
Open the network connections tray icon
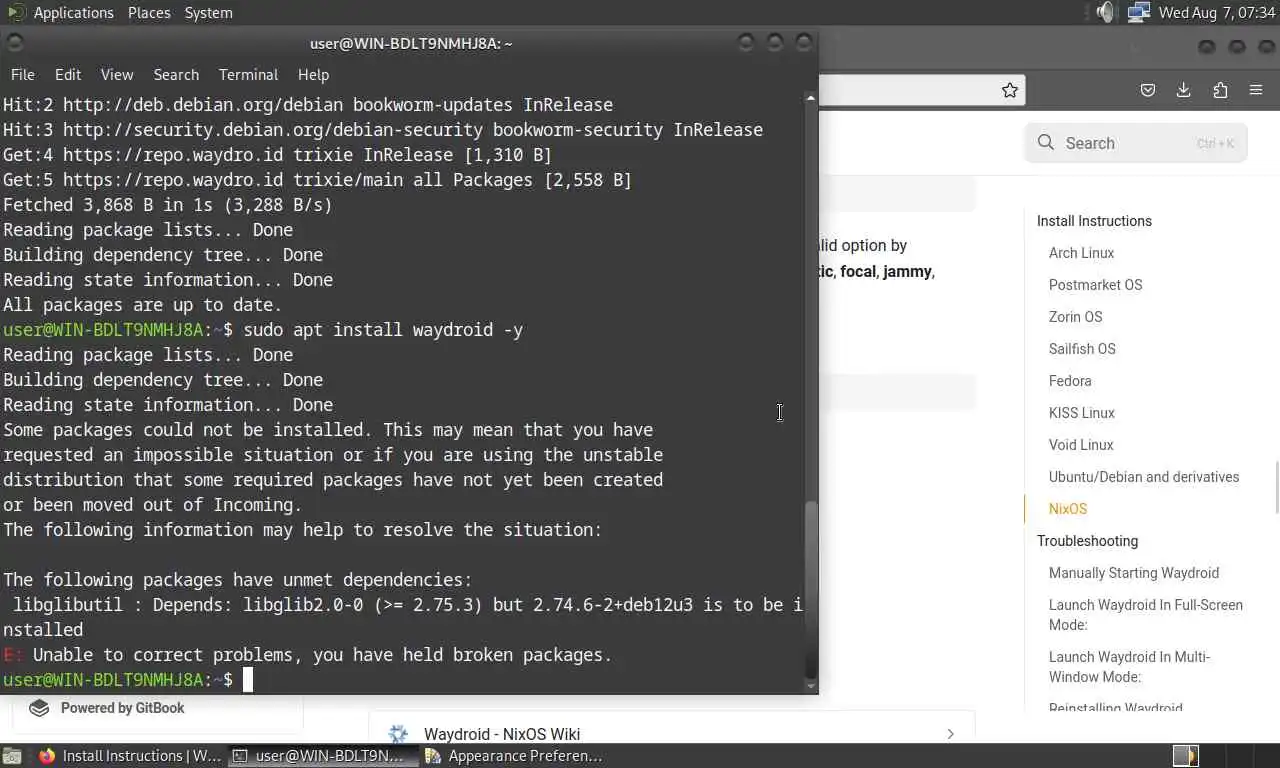tap(1138, 12)
